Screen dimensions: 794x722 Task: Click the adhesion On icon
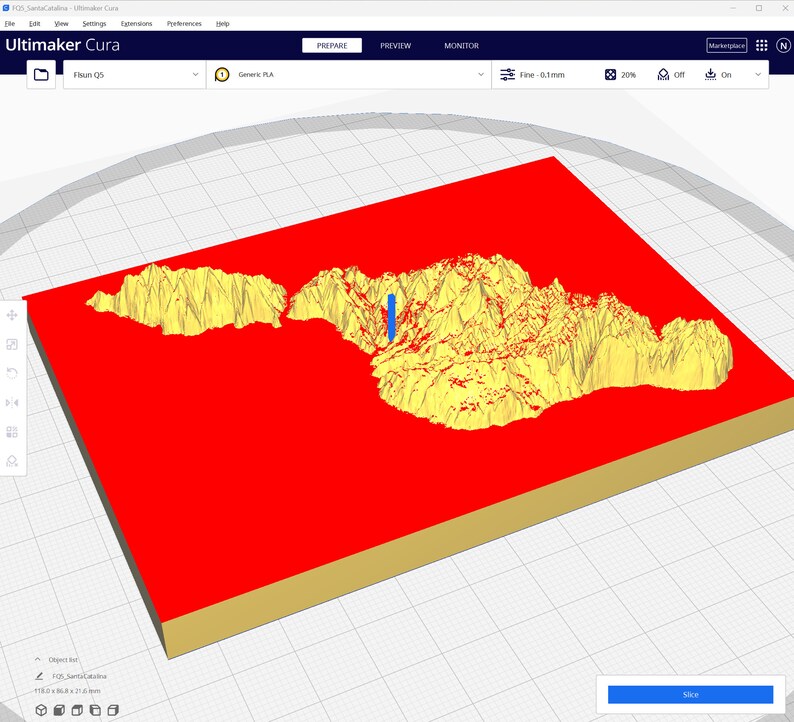pos(710,75)
